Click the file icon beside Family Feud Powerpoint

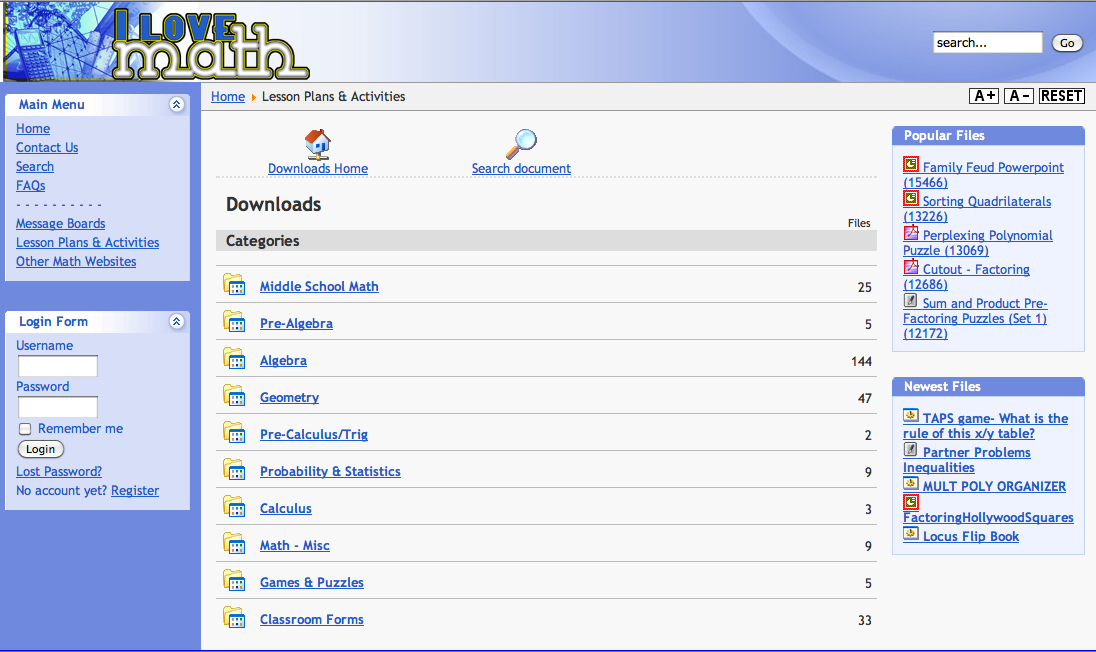(911, 165)
